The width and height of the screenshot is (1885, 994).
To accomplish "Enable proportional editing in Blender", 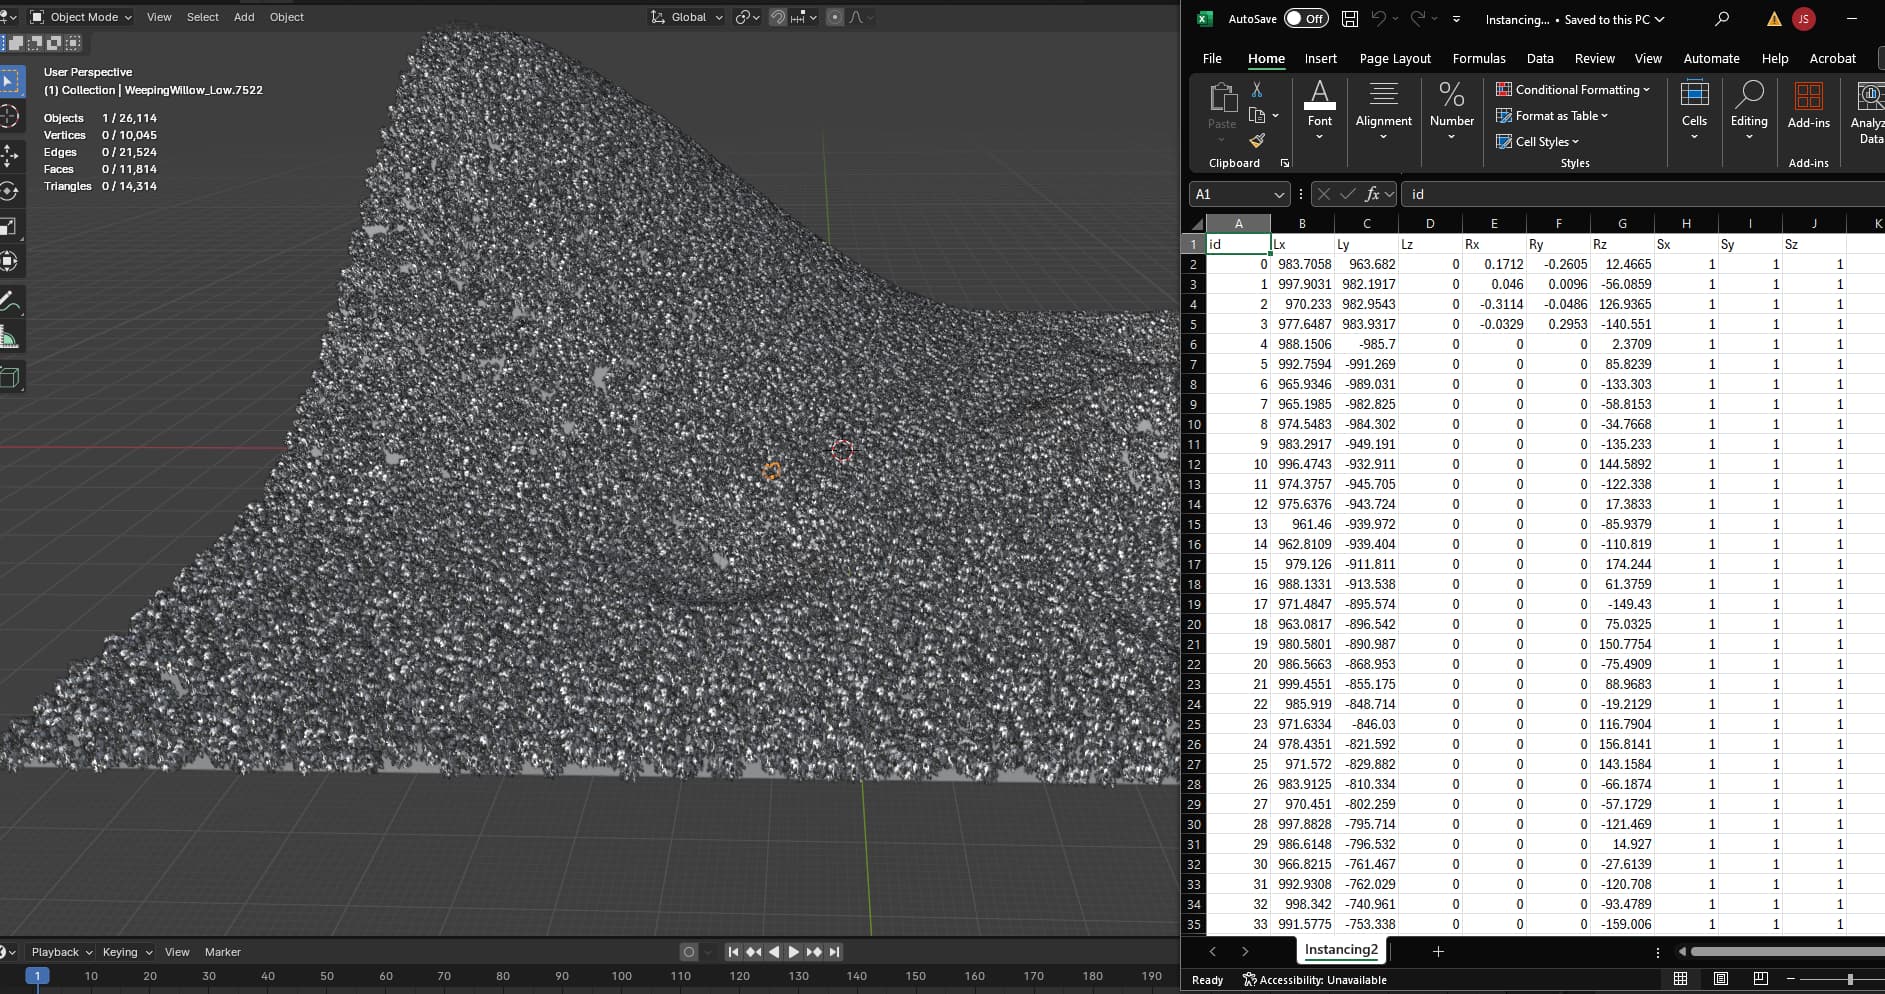I will [835, 17].
